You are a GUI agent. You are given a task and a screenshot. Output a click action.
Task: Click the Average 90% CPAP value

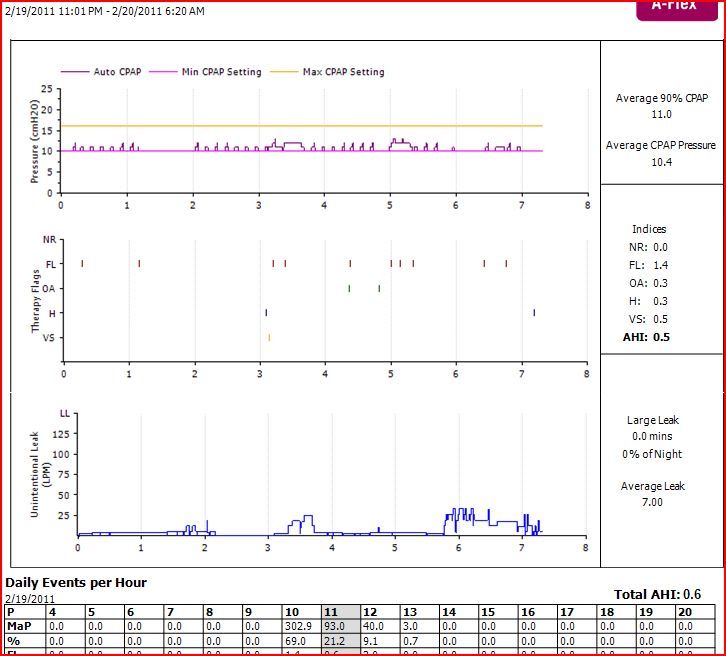coord(662,115)
